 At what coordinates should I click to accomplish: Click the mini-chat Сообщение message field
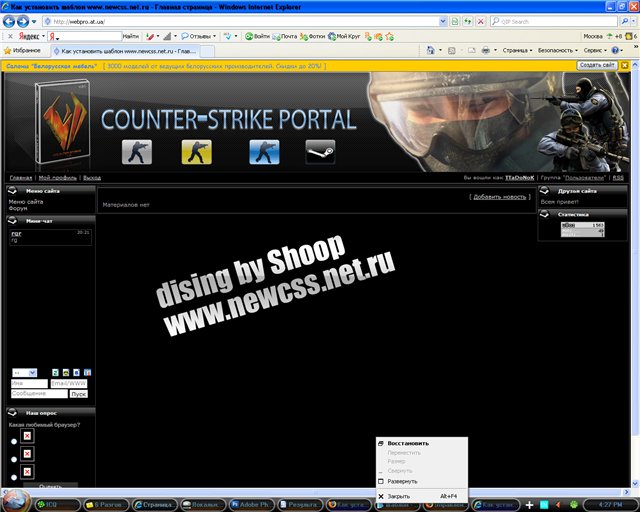pyautogui.click(x=39, y=394)
